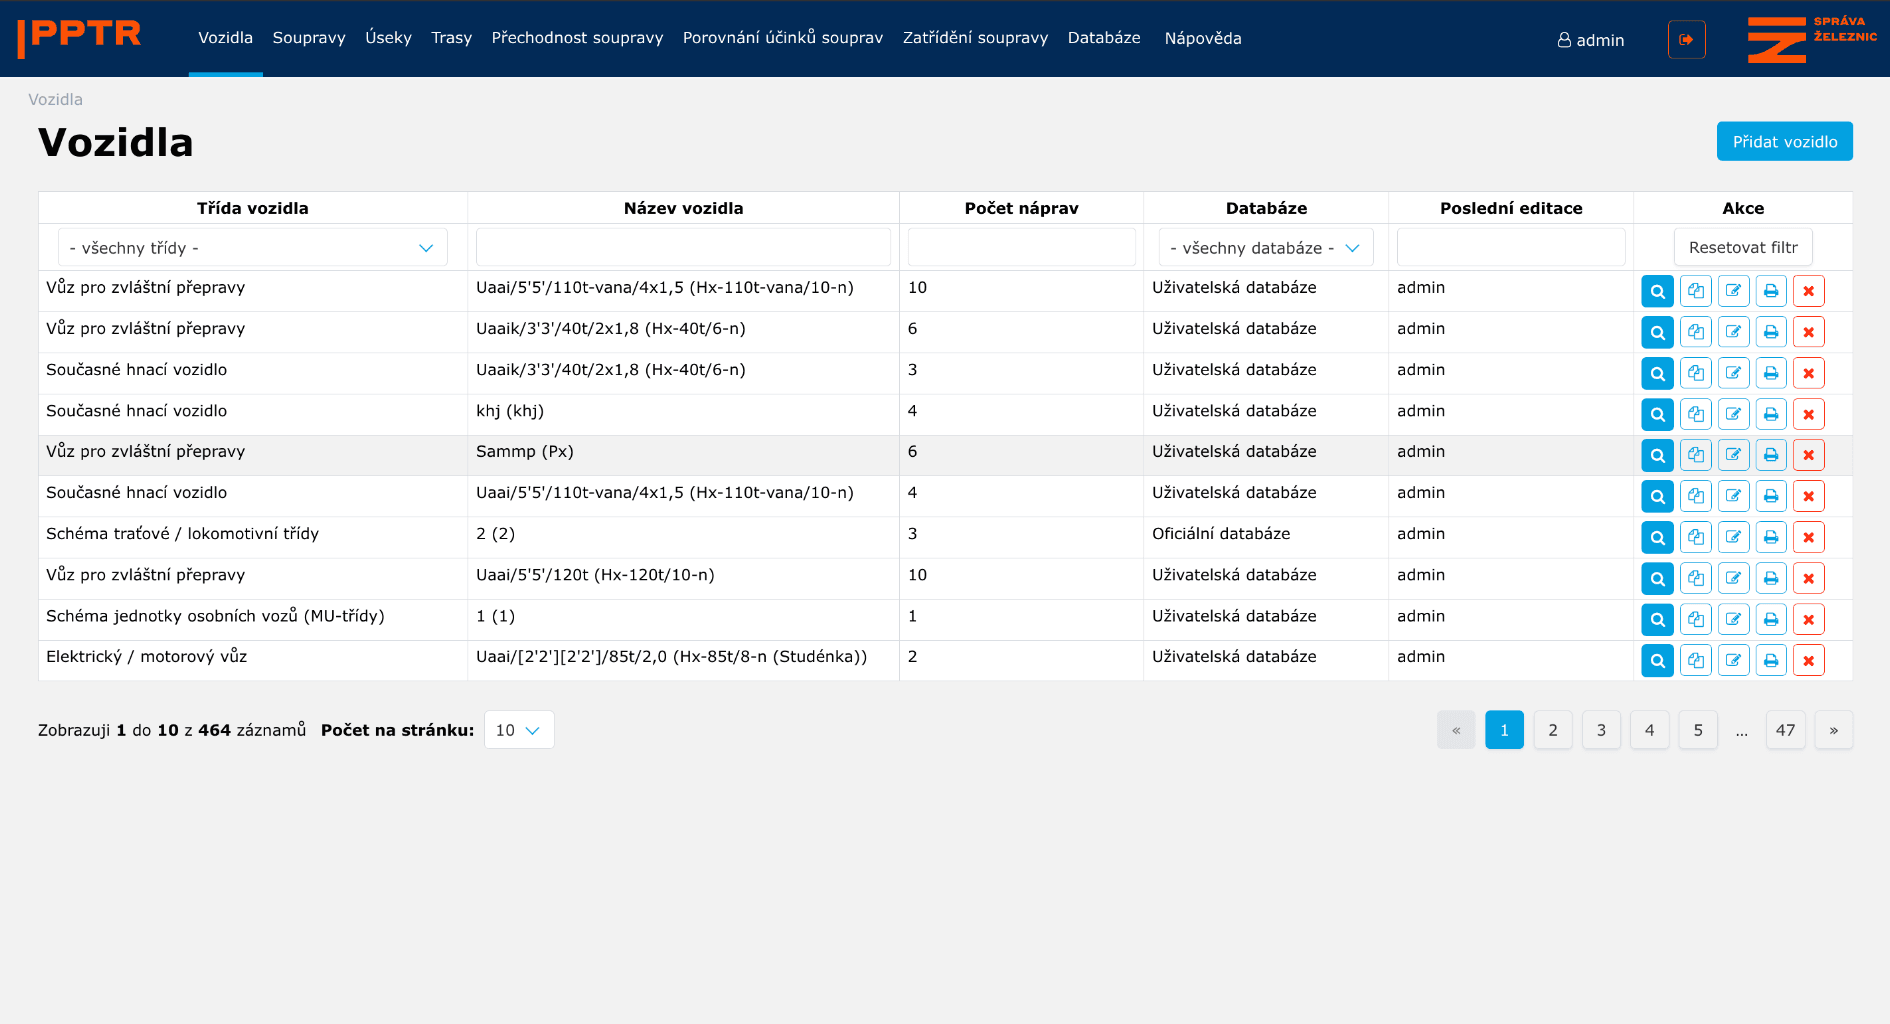
Task: Print the Sammp (Px) vehicle record
Action: coord(1771,455)
